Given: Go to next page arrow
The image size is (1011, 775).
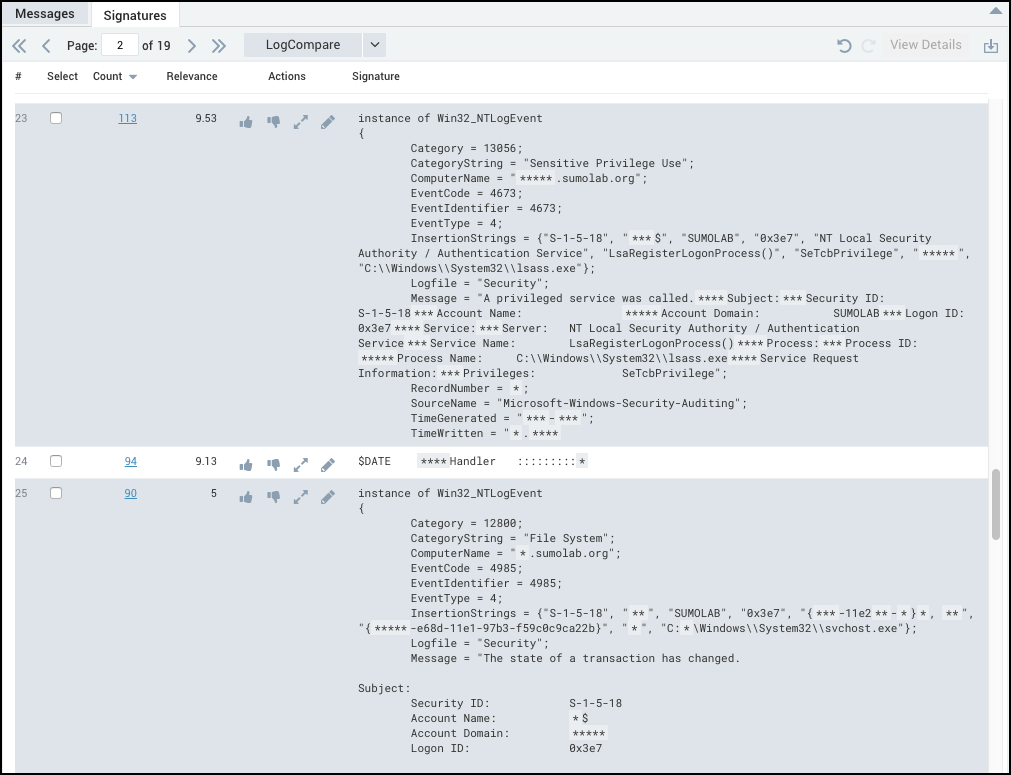Looking at the screenshot, I should point(192,46).
